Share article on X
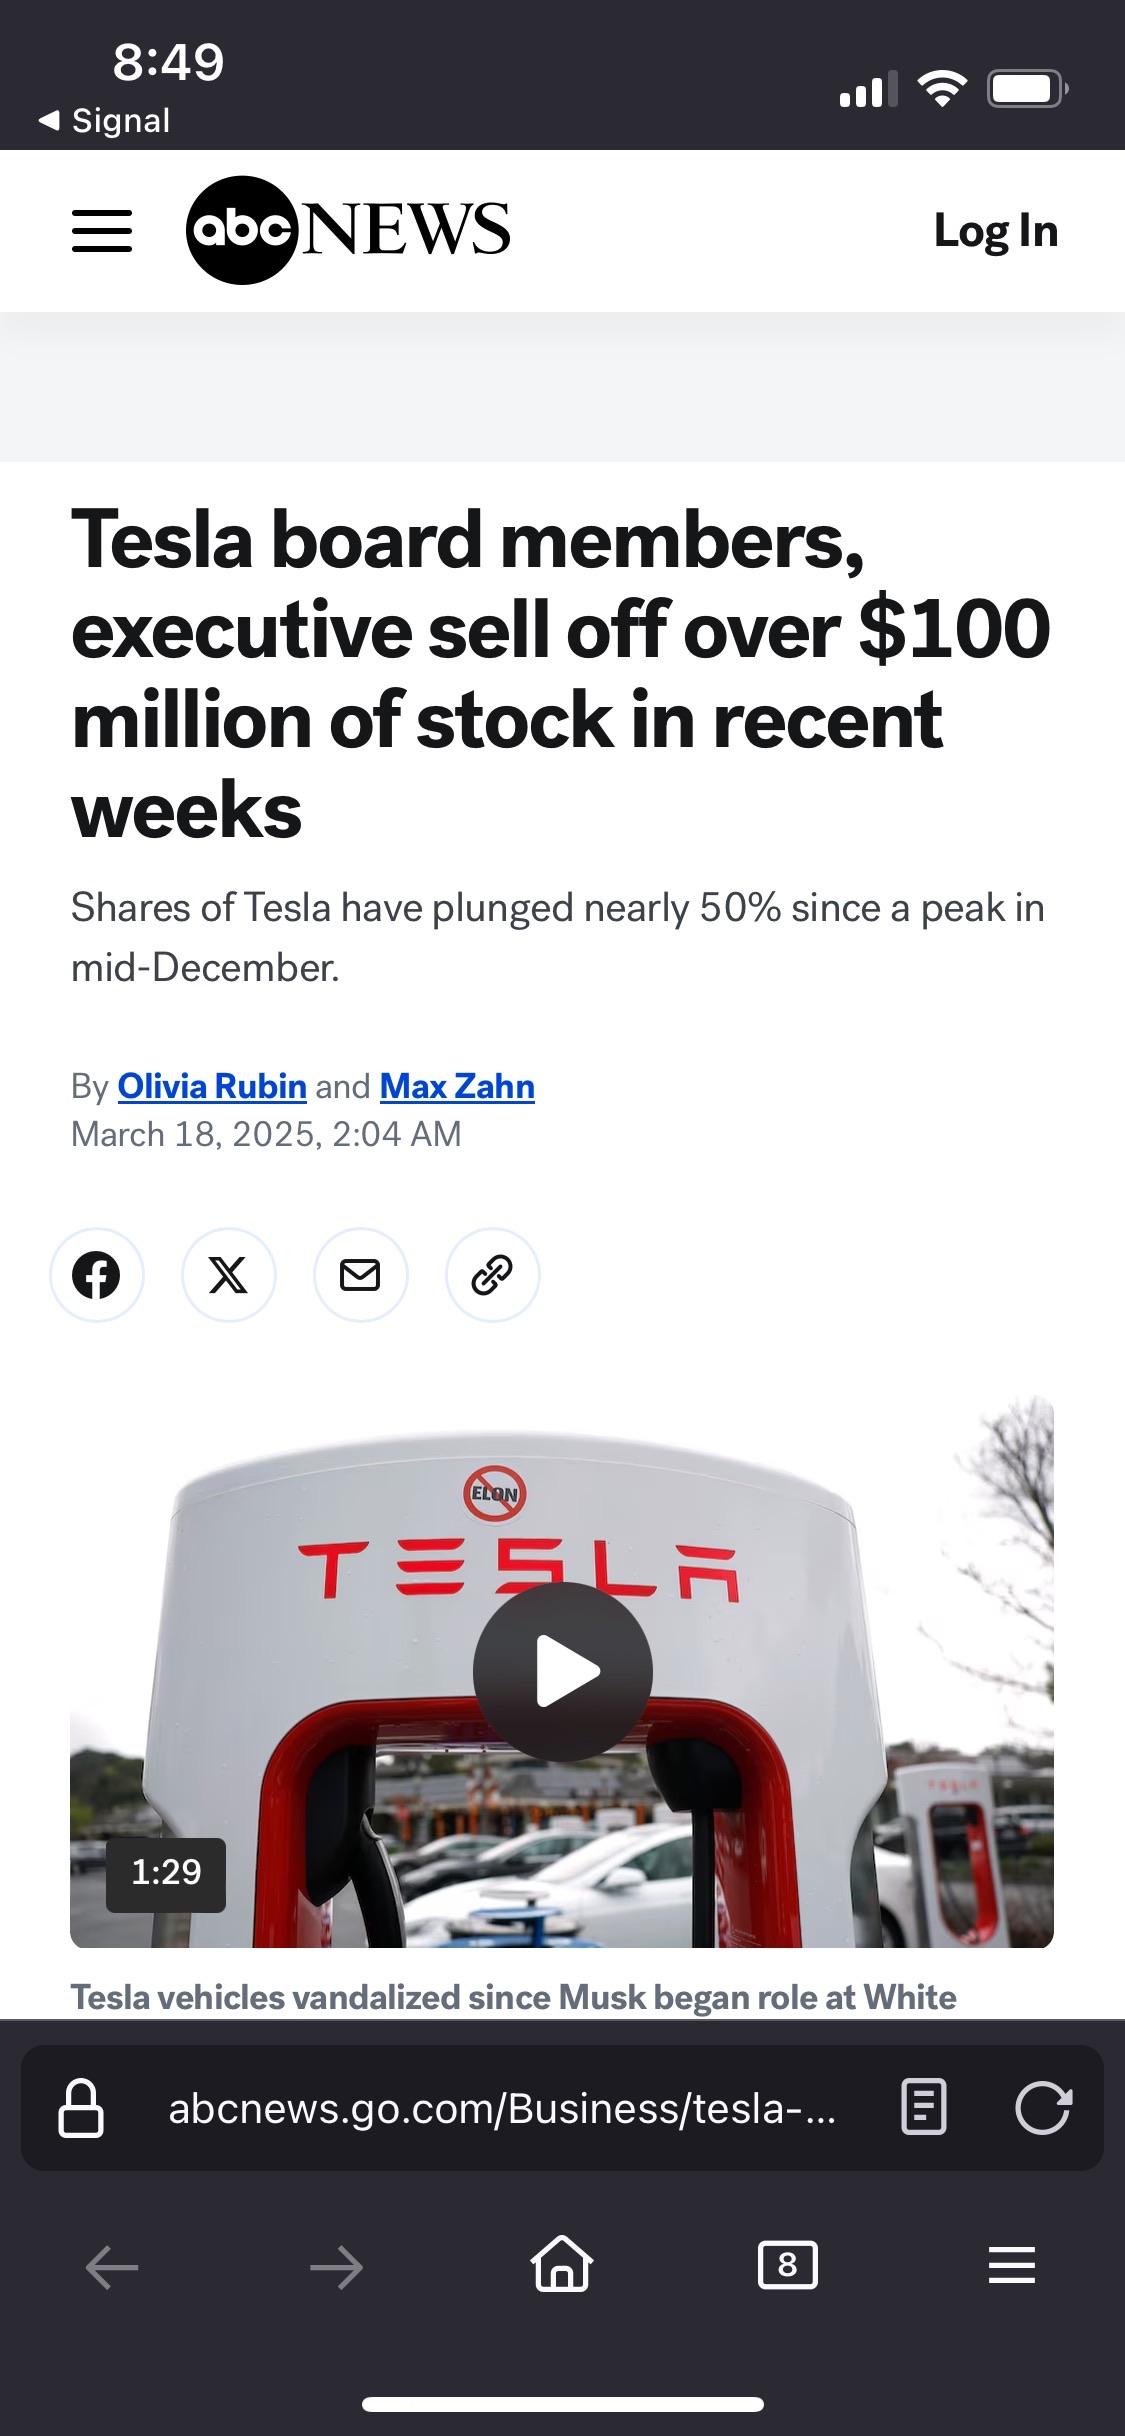Viewport: 1125px width, 2436px height. [x=228, y=1275]
